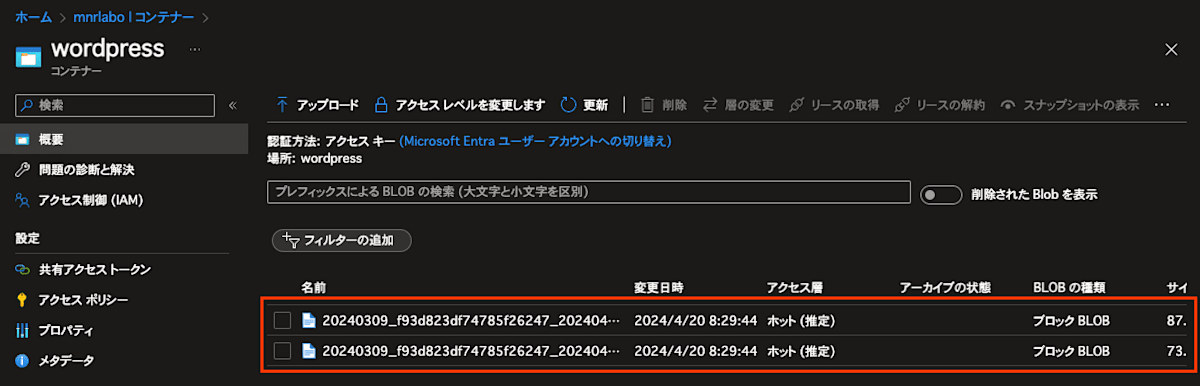Click the file icon in the 73. row
Image resolution: width=1200 pixels, height=386 pixels.
(x=309, y=351)
